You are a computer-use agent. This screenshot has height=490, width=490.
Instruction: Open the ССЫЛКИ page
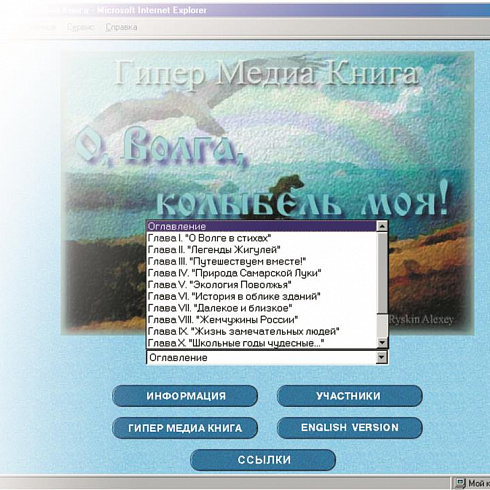point(263,460)
